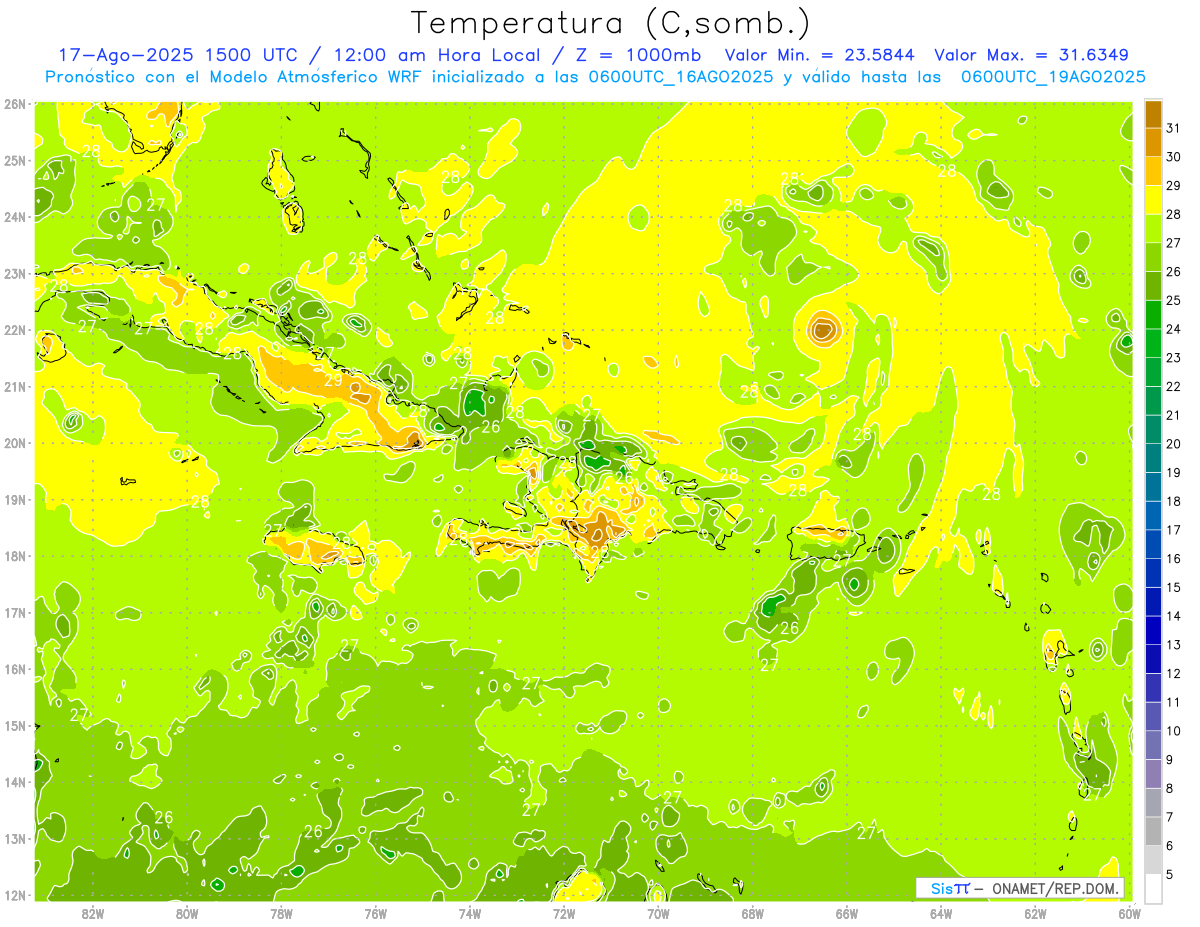The width and height of the screenshot is (1200, 927).
Task: Click the "78W" longitude label
Action: point(281,913)
